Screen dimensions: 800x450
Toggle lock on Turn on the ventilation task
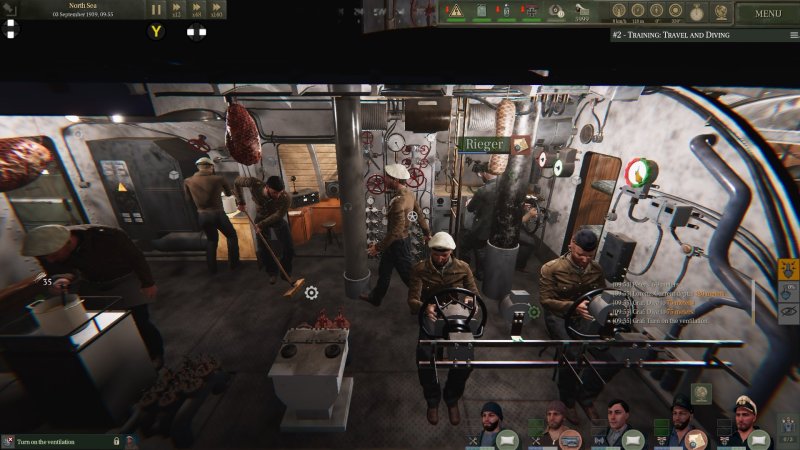pyautogui.click(x=116, y=441)
